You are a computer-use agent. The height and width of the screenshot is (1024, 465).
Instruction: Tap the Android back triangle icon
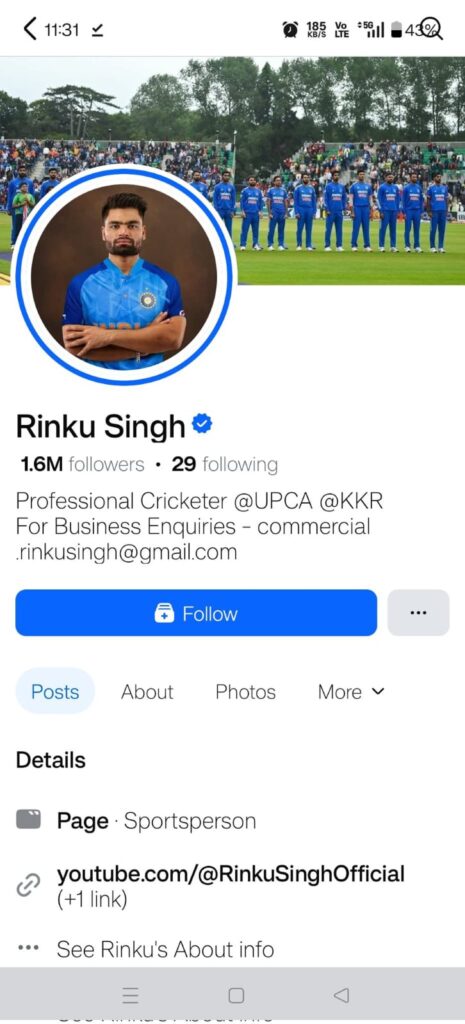click(341, 995)
